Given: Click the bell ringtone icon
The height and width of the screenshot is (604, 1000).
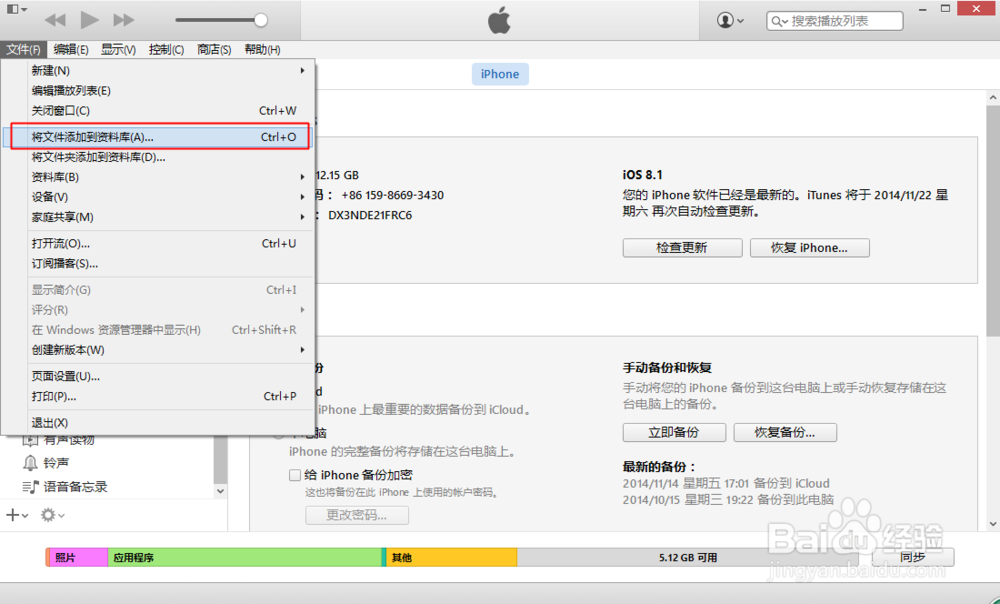Looking at the screenshot, I should [x=30, y=462].
